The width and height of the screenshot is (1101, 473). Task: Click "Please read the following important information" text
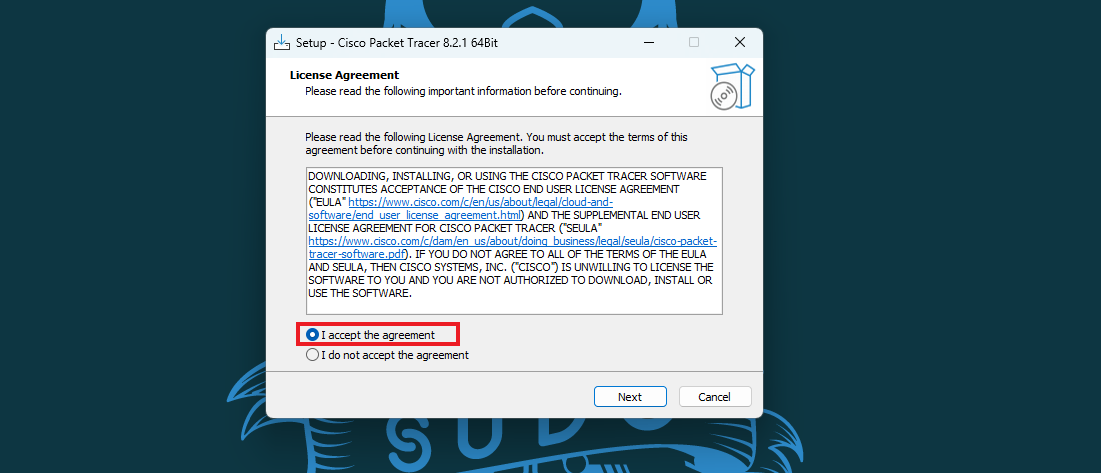(463, 91)
